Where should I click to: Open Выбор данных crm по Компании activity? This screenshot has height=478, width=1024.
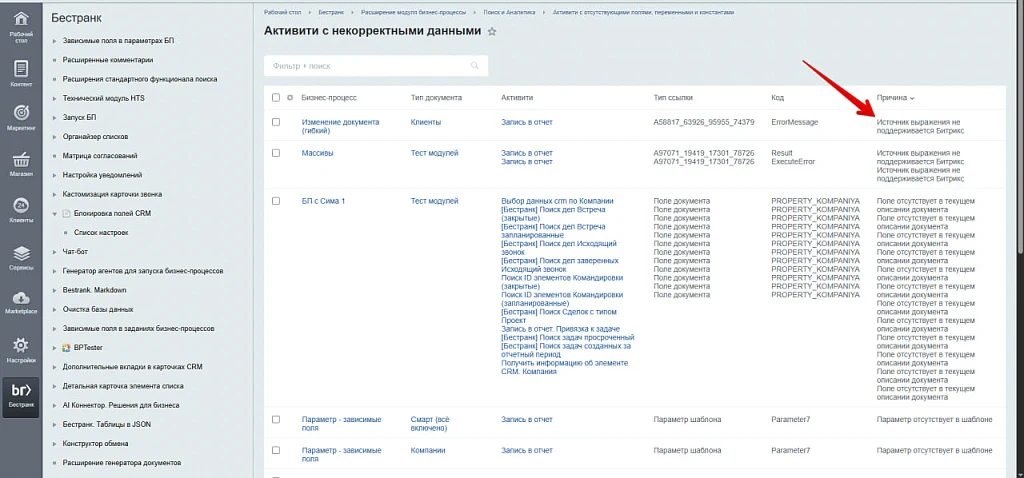click(x=557, y=201)
